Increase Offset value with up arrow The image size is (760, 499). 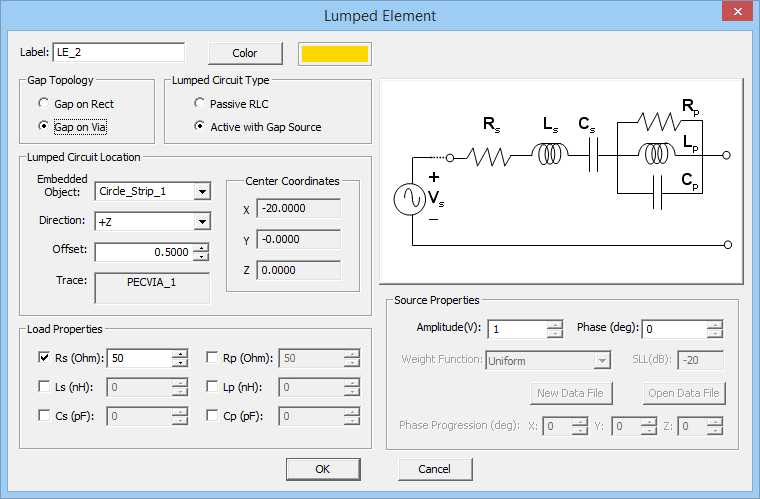click(202, 247)
